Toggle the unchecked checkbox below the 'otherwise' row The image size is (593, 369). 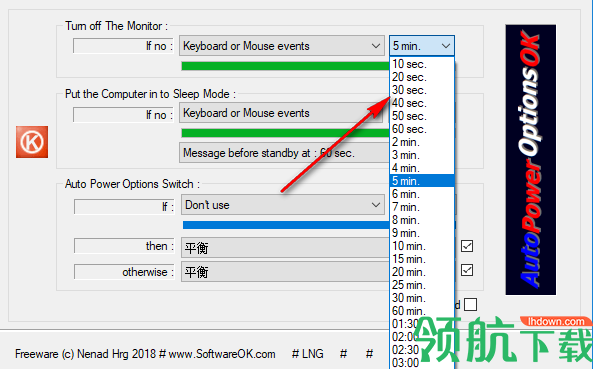point(470,304)
